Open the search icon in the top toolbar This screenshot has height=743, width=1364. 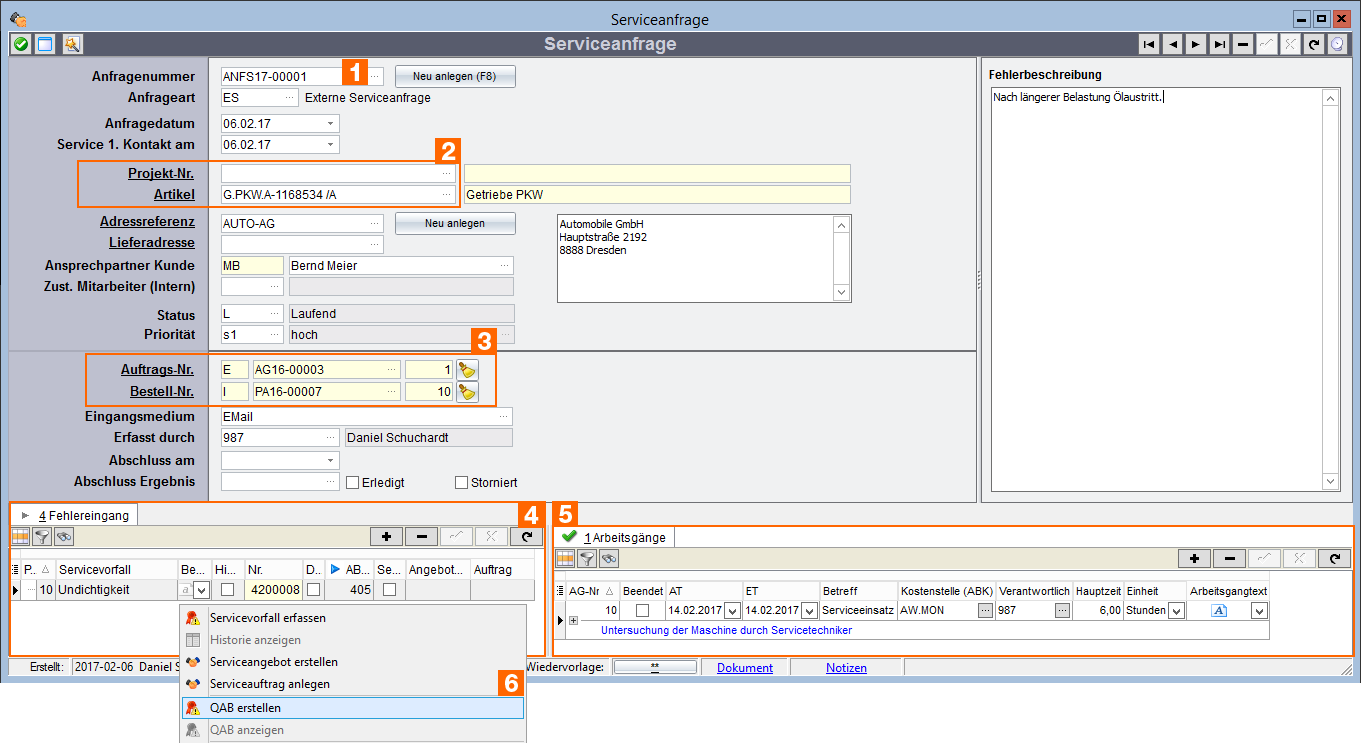click(x=72, y=44)
